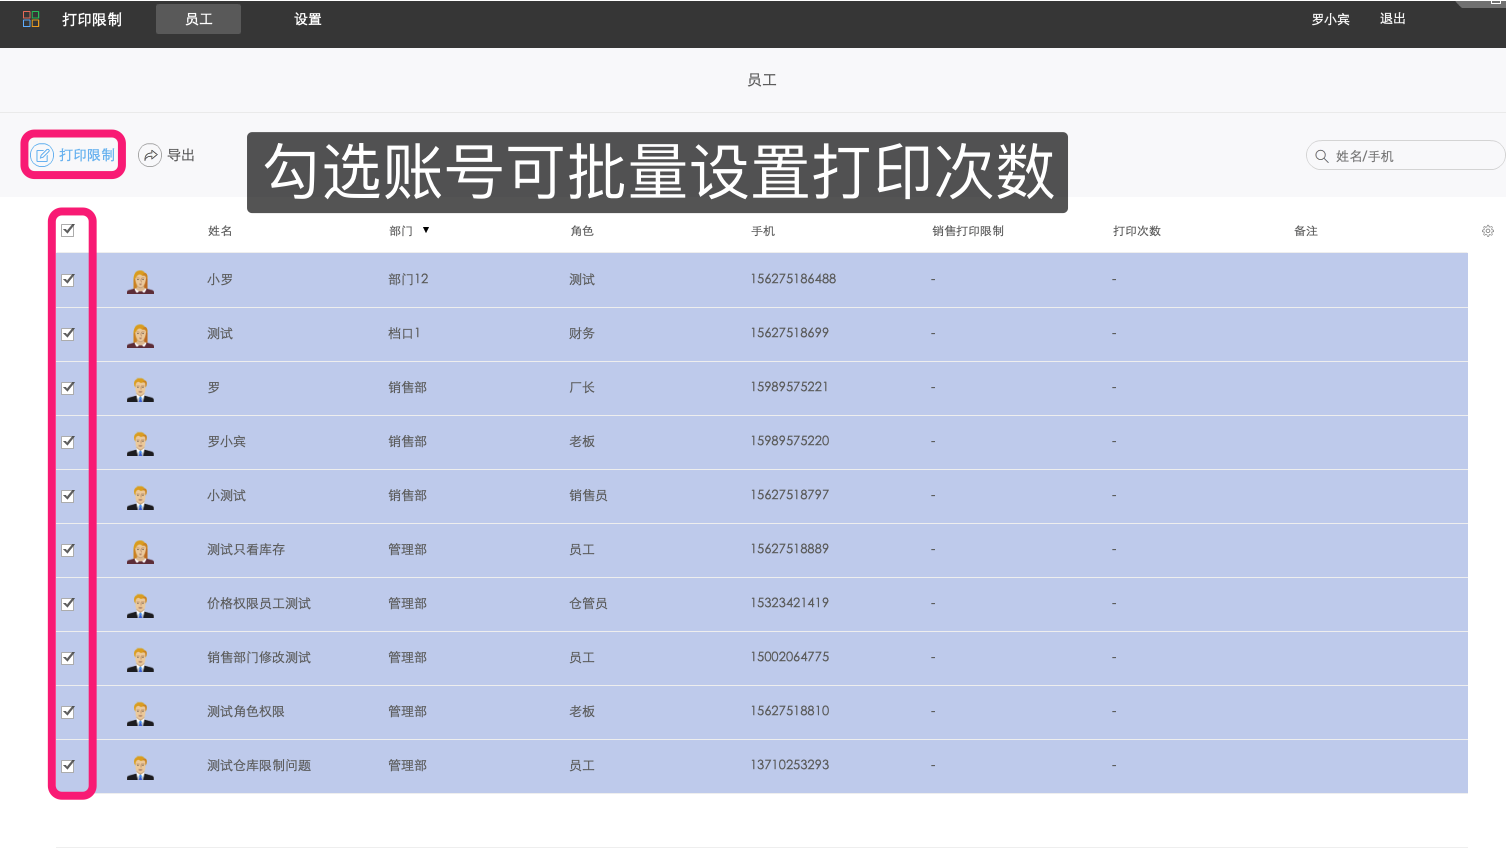Click the name 销售部门修改测试
This screenshot has width=1507, height=855.
[x=259, y=658]
